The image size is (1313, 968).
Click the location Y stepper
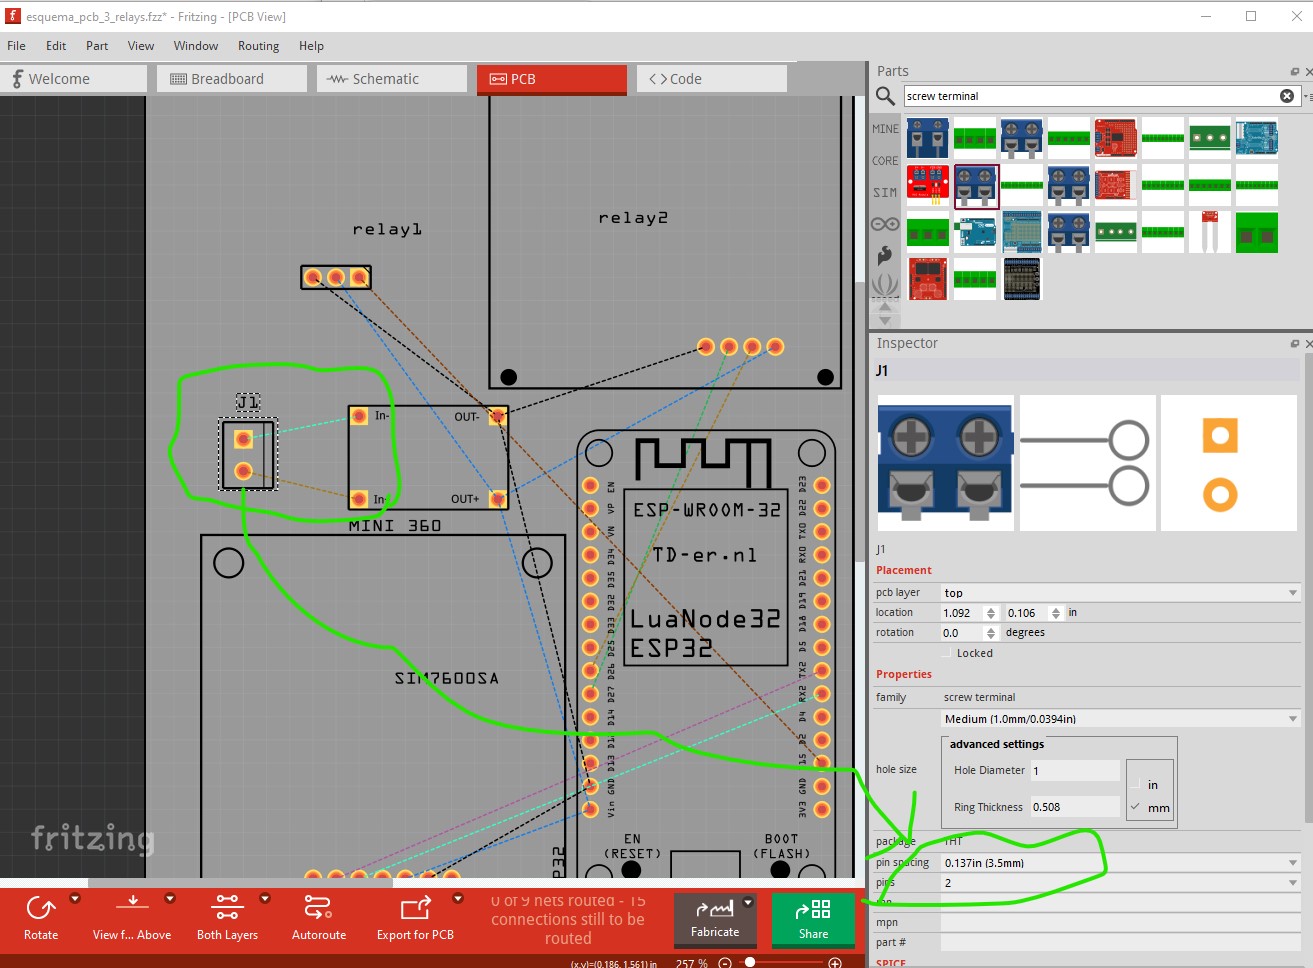(1056, 613)
